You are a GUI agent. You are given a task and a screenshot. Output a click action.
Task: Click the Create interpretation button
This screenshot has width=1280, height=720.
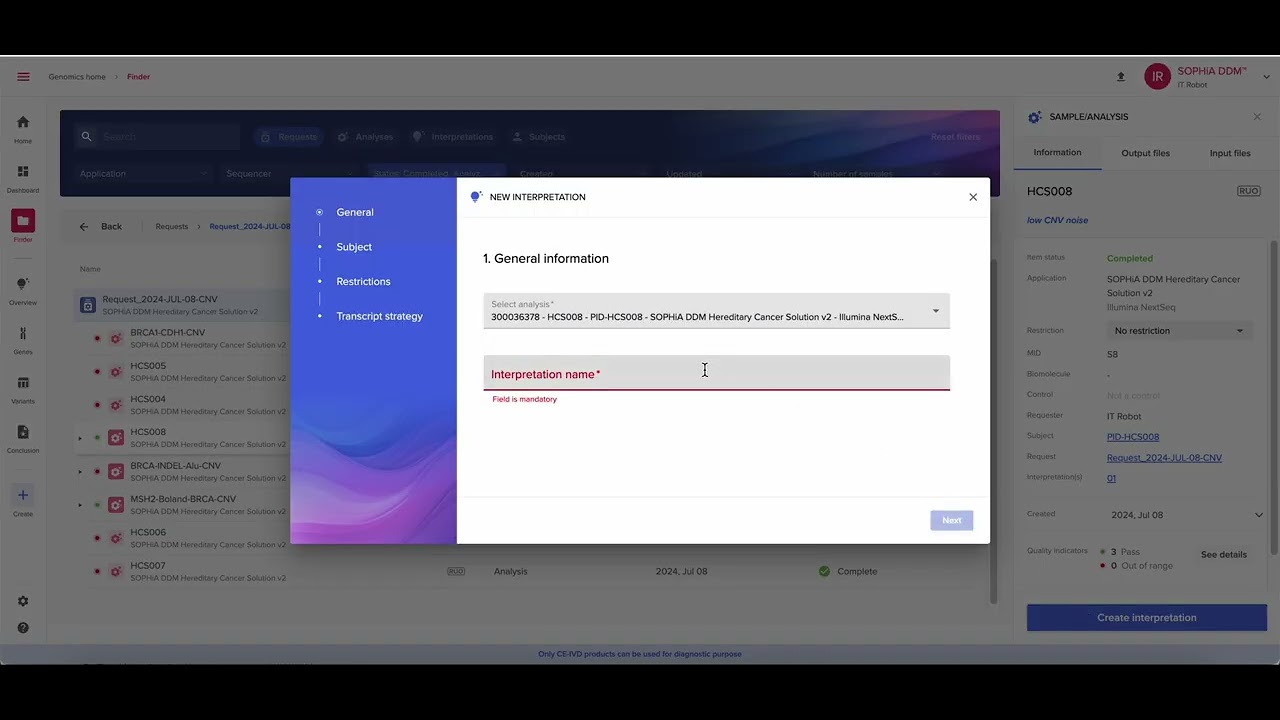1146,618
